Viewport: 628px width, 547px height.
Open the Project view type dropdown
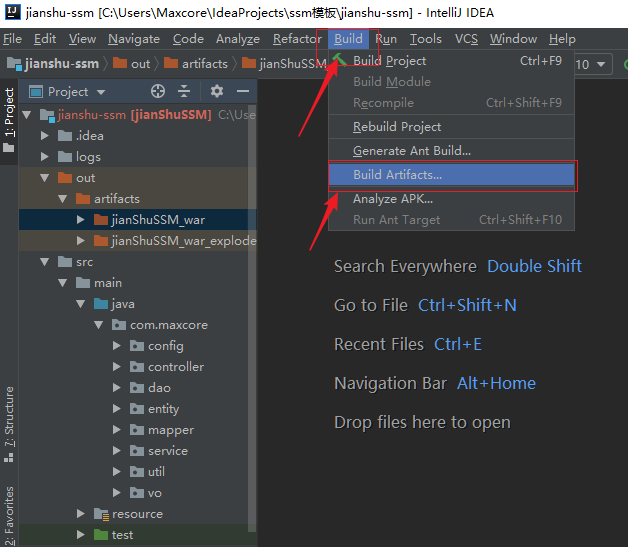point(101,92)
